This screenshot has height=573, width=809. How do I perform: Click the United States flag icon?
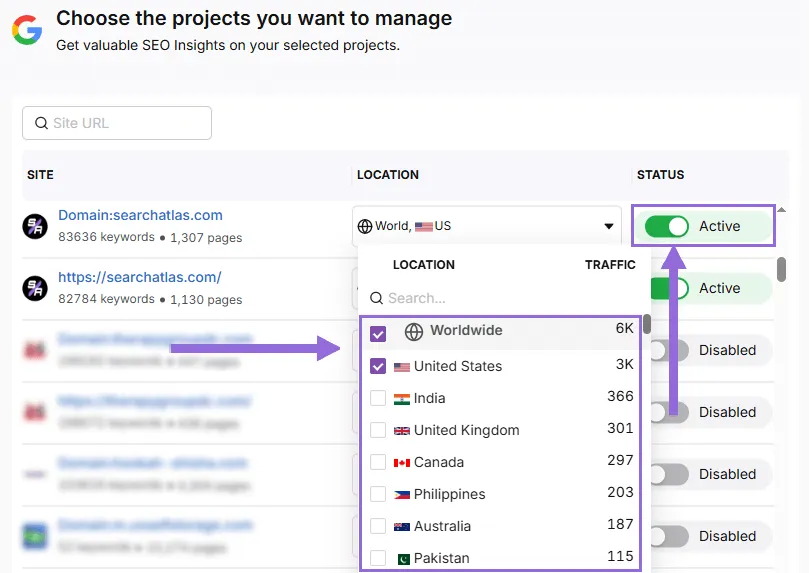coord(402,367)
